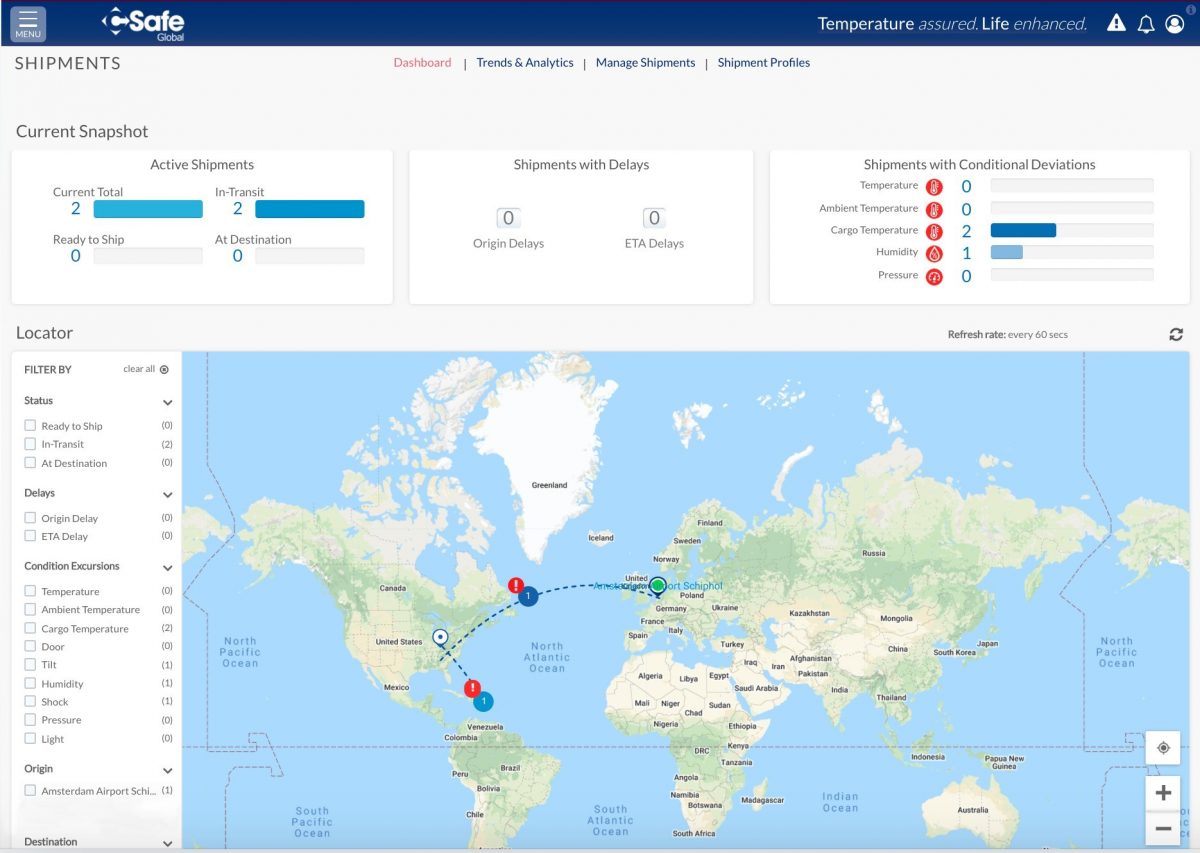
Task: Open the user profile account icon
Action: (1175, 23)
